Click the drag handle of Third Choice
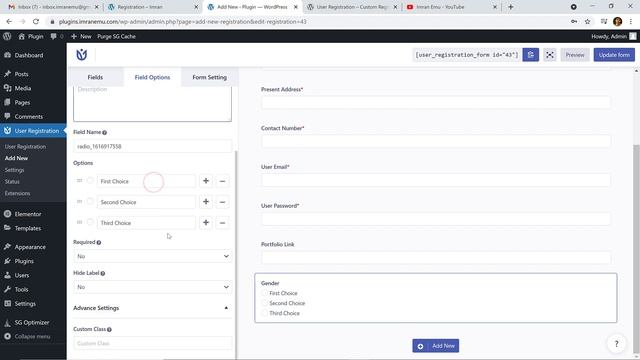 (x=80, y=222)
